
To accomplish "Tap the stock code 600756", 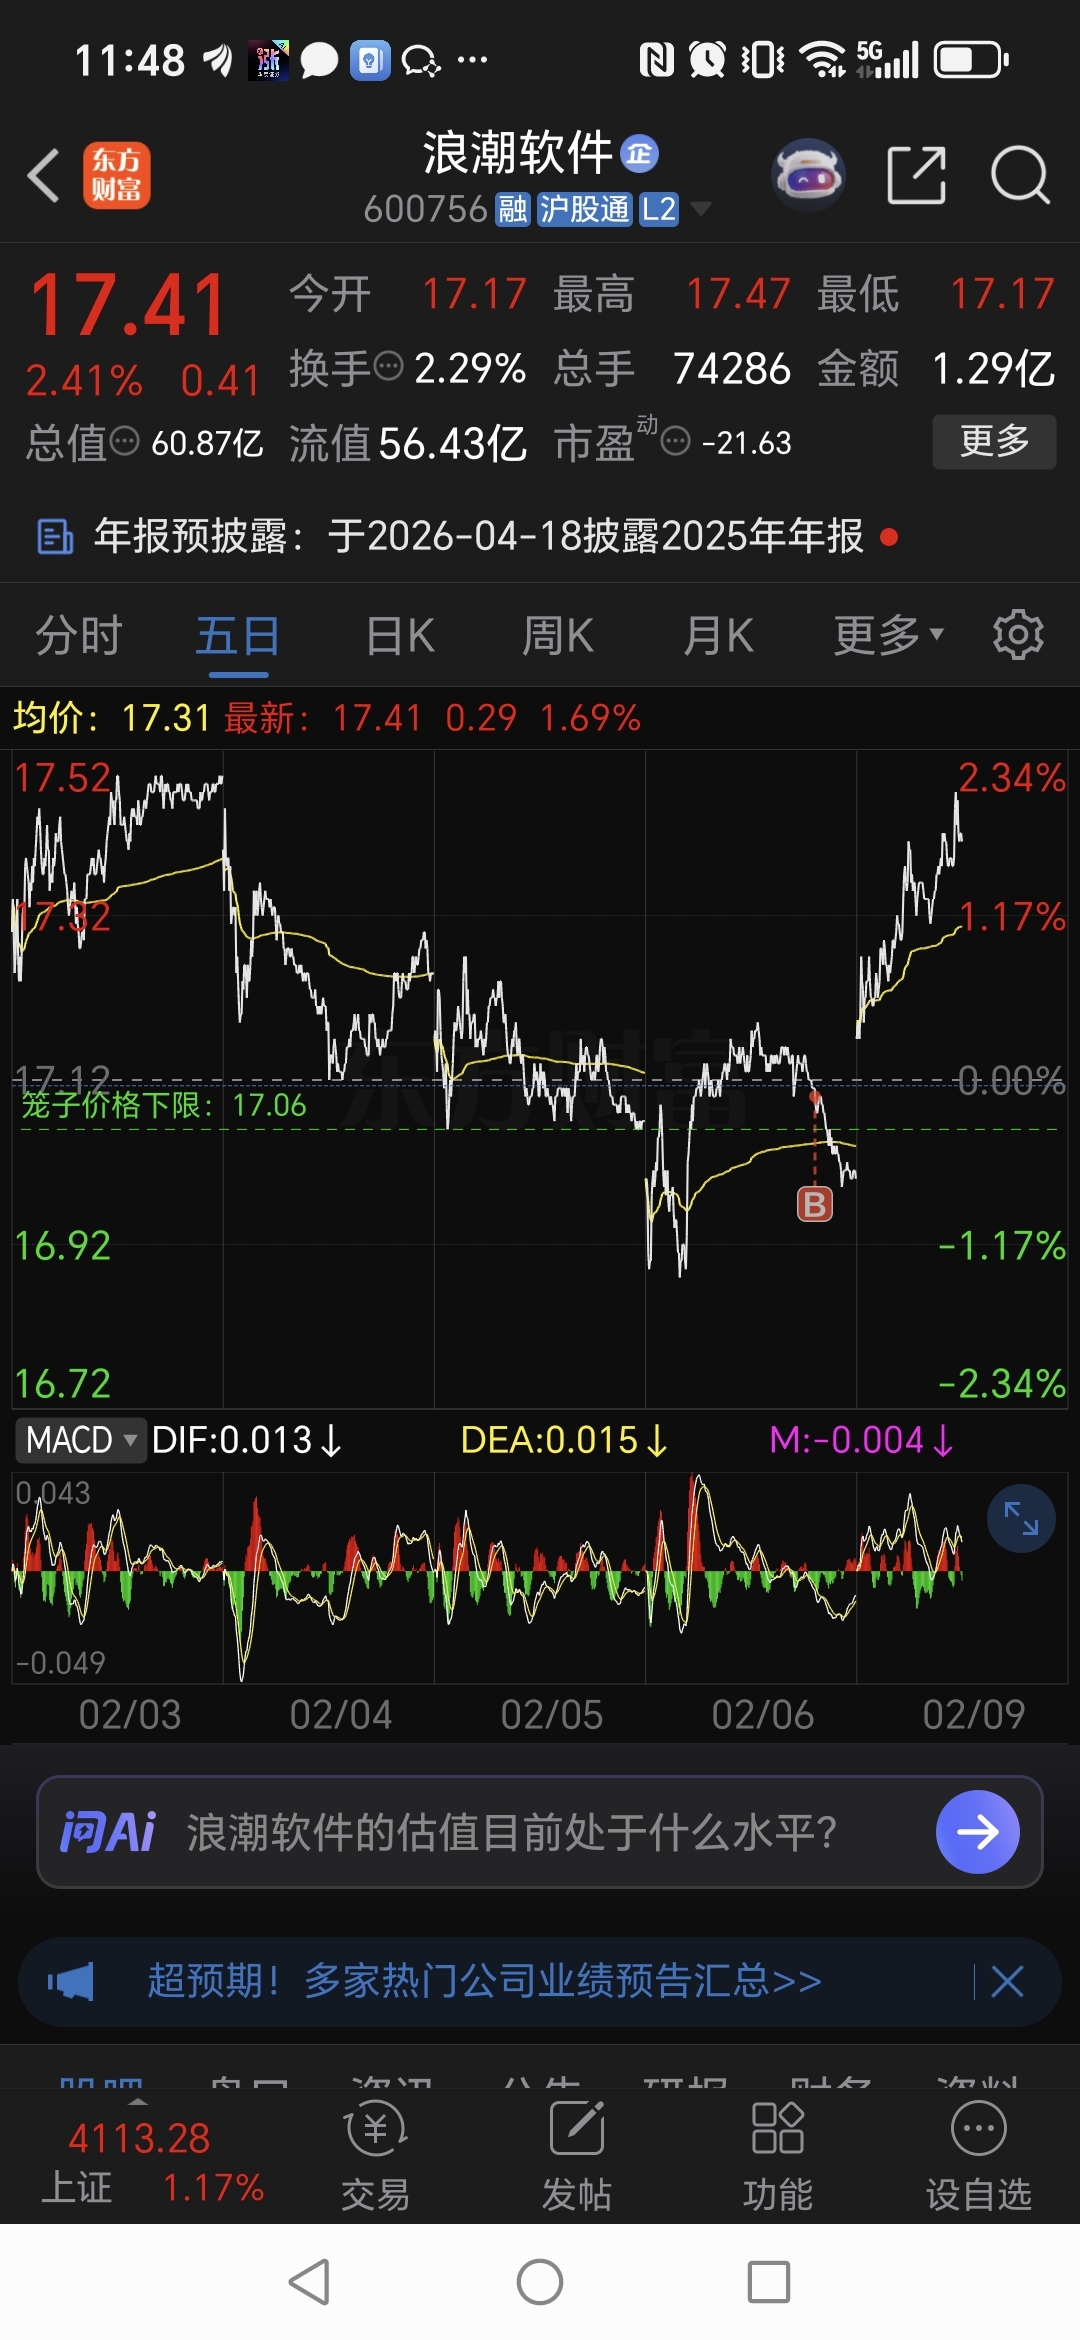I will pos(425,209).
